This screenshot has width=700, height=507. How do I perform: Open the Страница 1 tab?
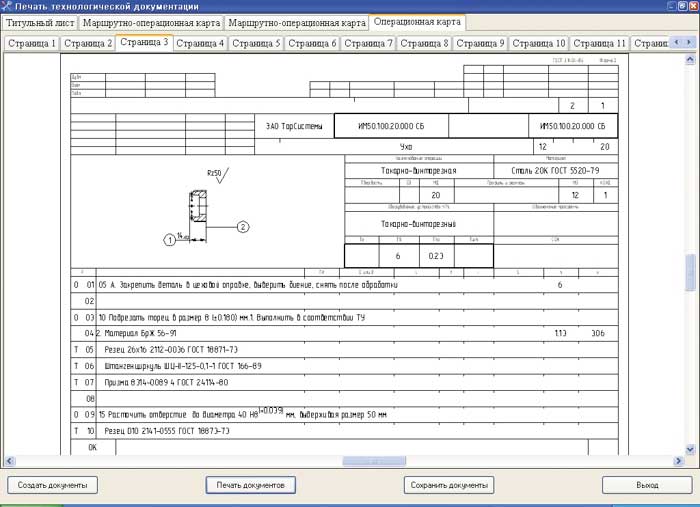tap(32, 44)
